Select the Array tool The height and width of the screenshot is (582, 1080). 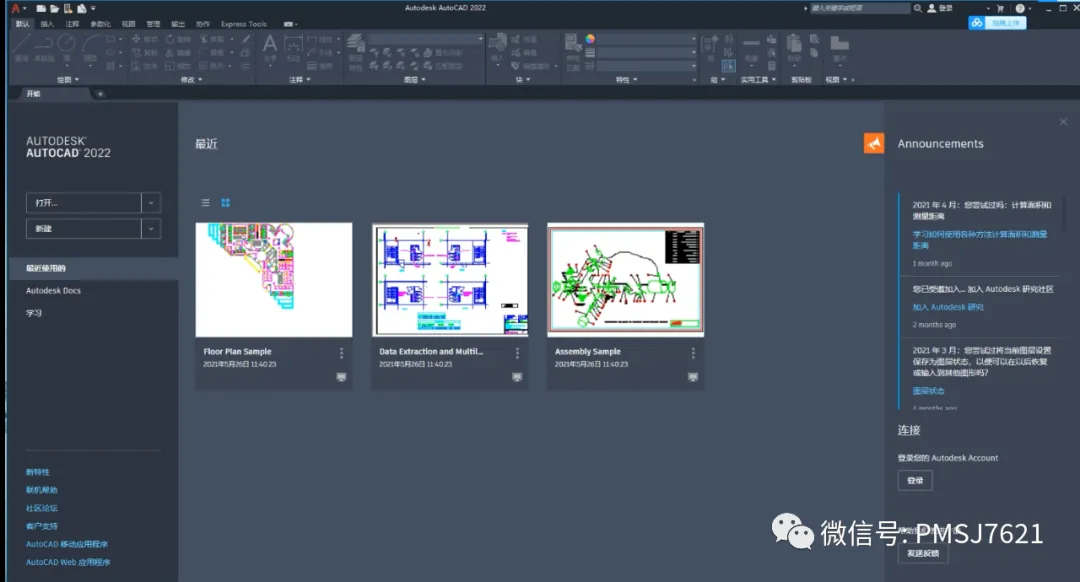point(212,66)
